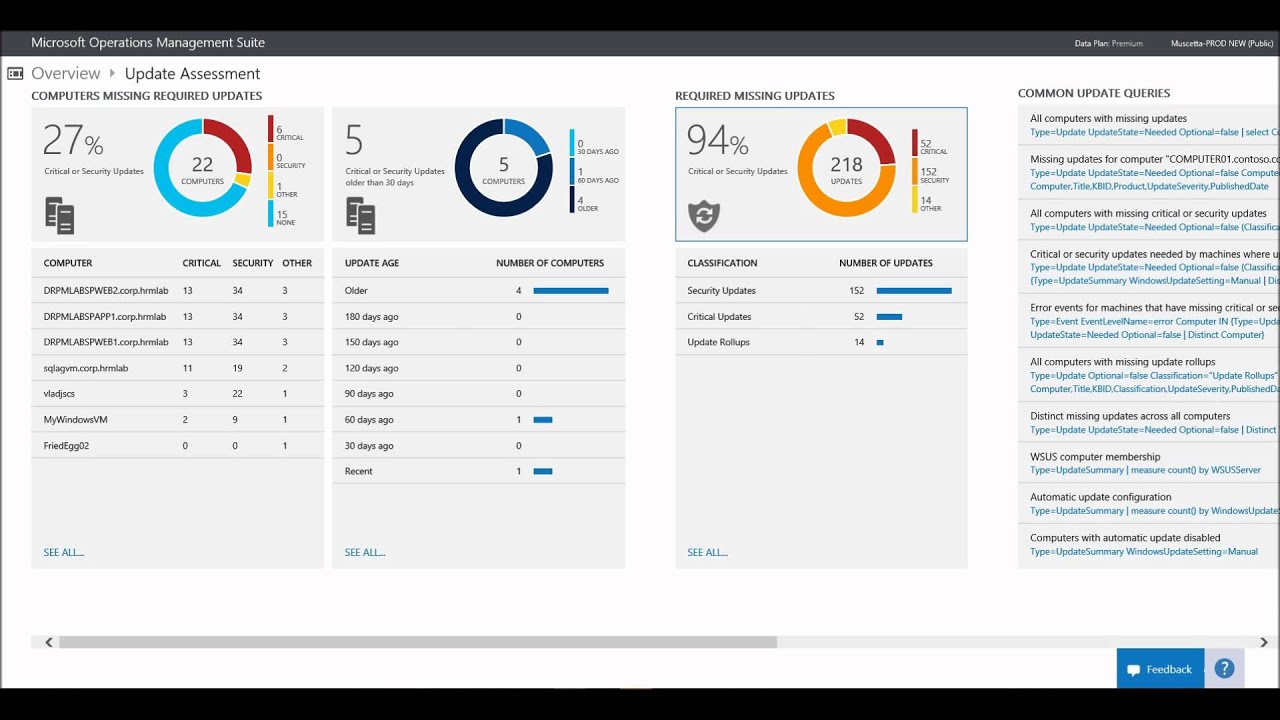Click the yellow Other legend swatch showing 14
1280x720 pixels.
(914, 199)
